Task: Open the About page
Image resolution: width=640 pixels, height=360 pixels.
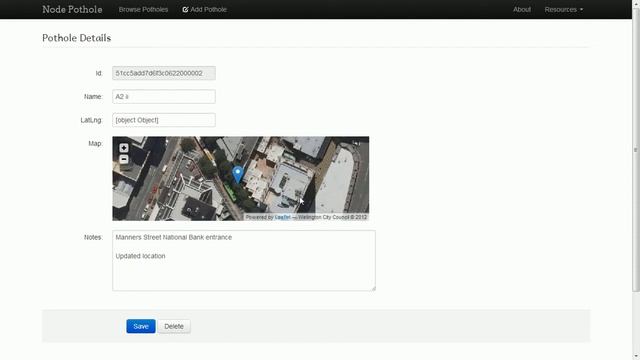Action: [522, 9]
